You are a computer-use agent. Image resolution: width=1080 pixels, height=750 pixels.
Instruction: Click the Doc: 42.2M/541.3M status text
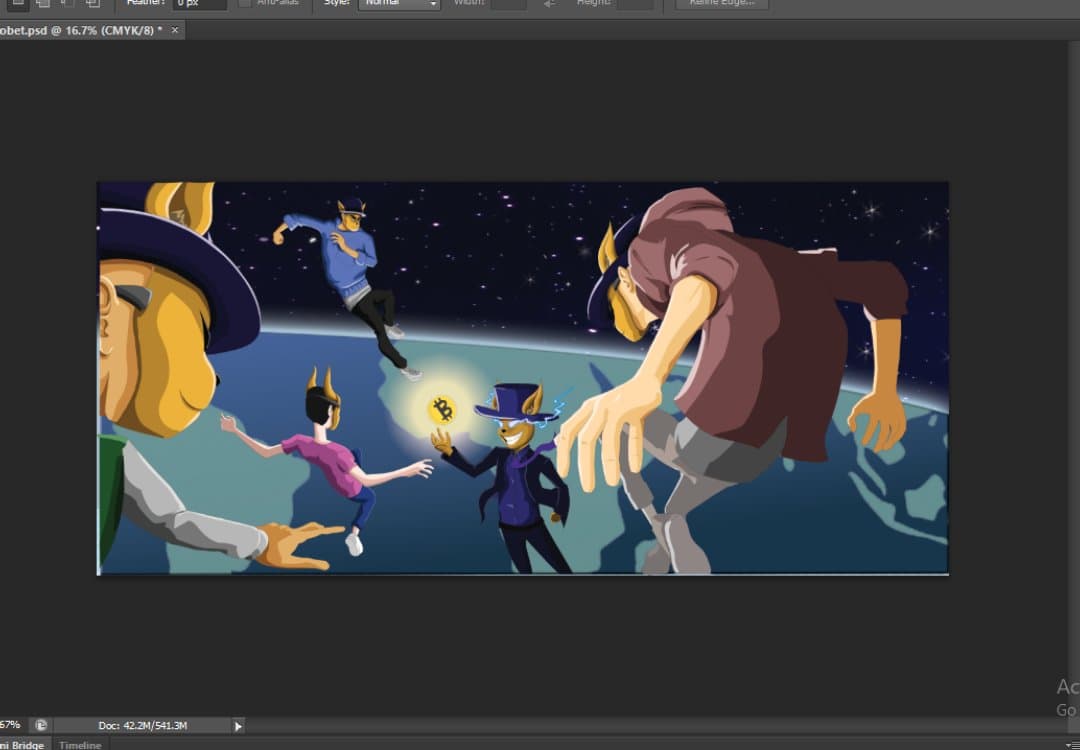tap(143, 725)
